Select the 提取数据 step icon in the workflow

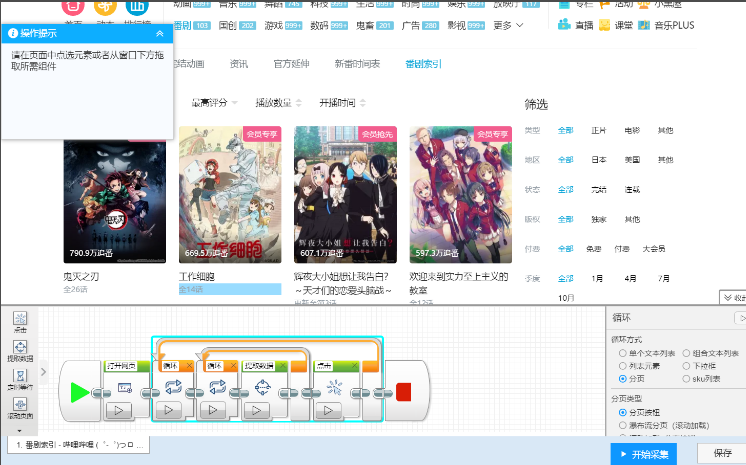[263, 387]
